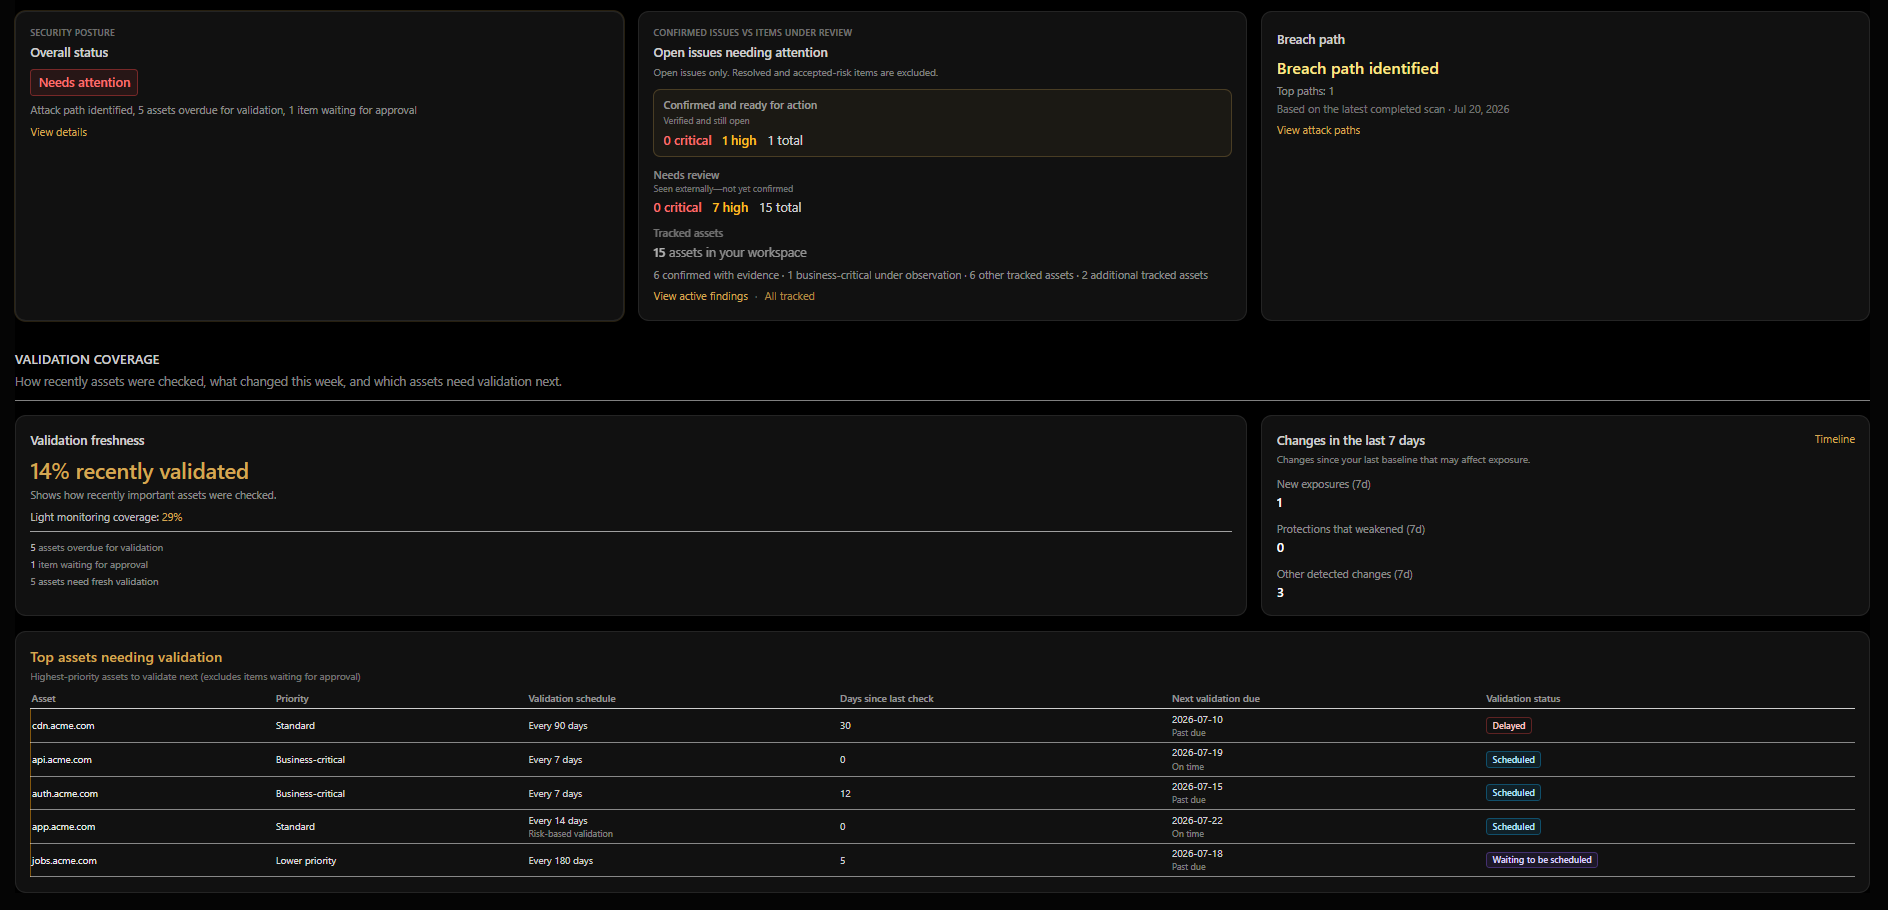Click Protections that weakened (7d) label
Screen dimensions: 1888x910
point(1350,529)
